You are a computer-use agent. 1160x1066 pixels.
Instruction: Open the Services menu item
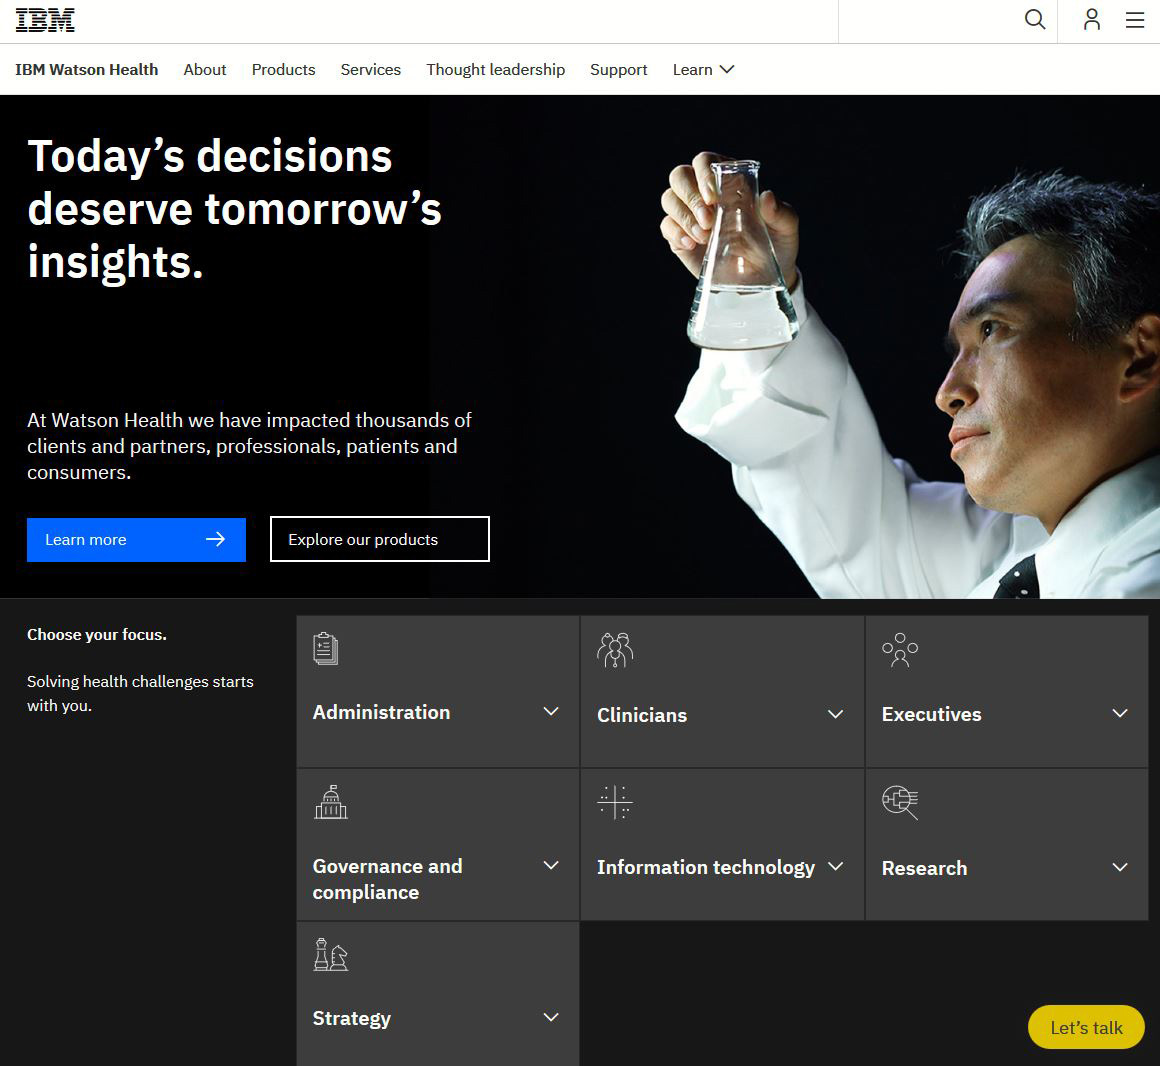click(371, 70)
